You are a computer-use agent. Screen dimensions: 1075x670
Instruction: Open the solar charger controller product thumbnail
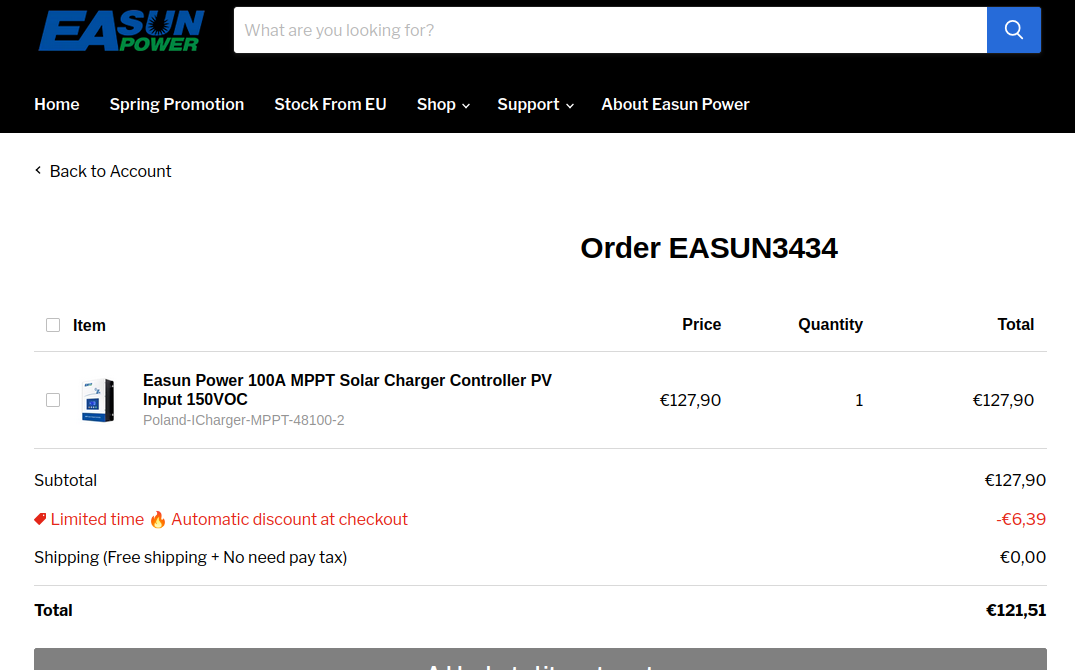pyautogui.click(x=98, y=400)
